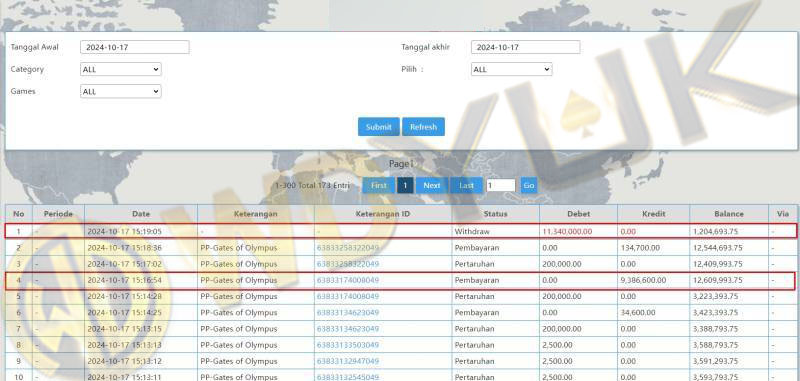
Task: Select debet amount 11,340,000.00
Action: (x=567, y=232)
